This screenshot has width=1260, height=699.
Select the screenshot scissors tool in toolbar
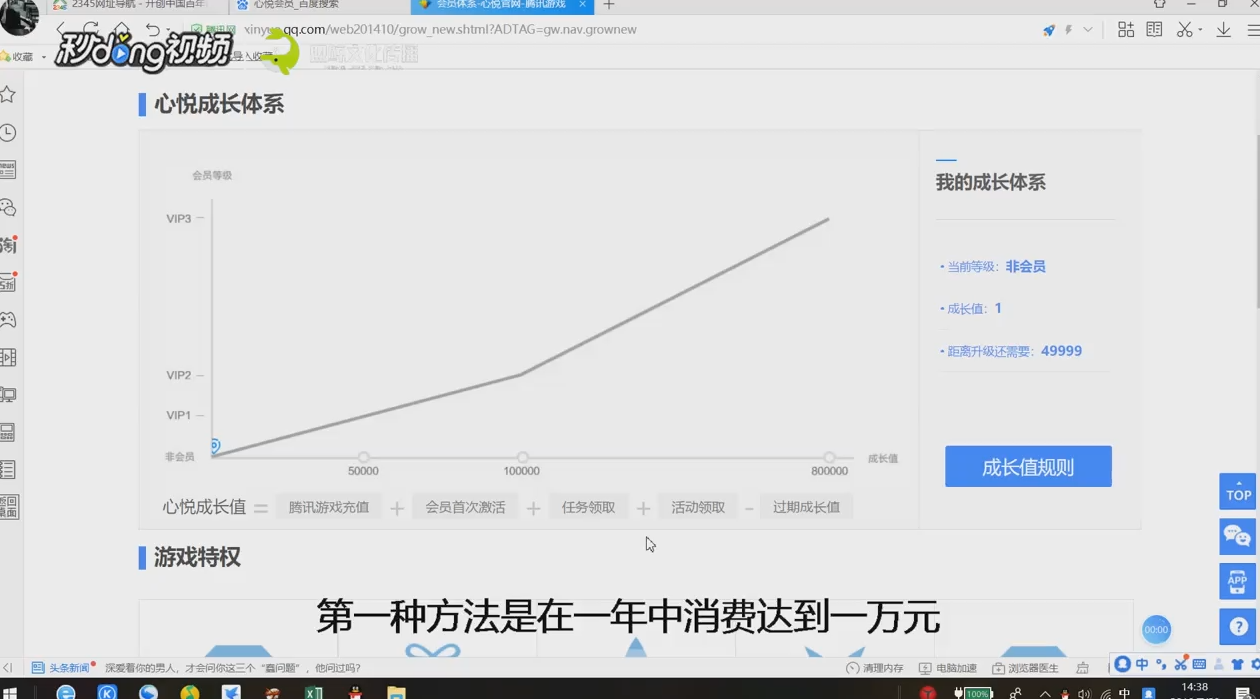coord(1184,29)
